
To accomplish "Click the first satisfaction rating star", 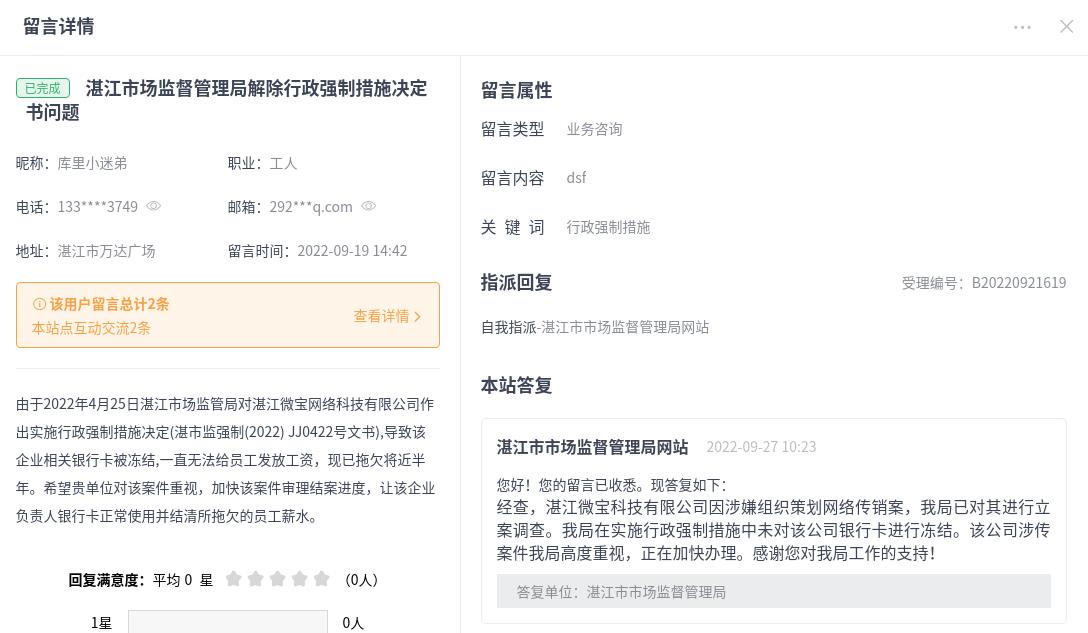I will (234, 579).
